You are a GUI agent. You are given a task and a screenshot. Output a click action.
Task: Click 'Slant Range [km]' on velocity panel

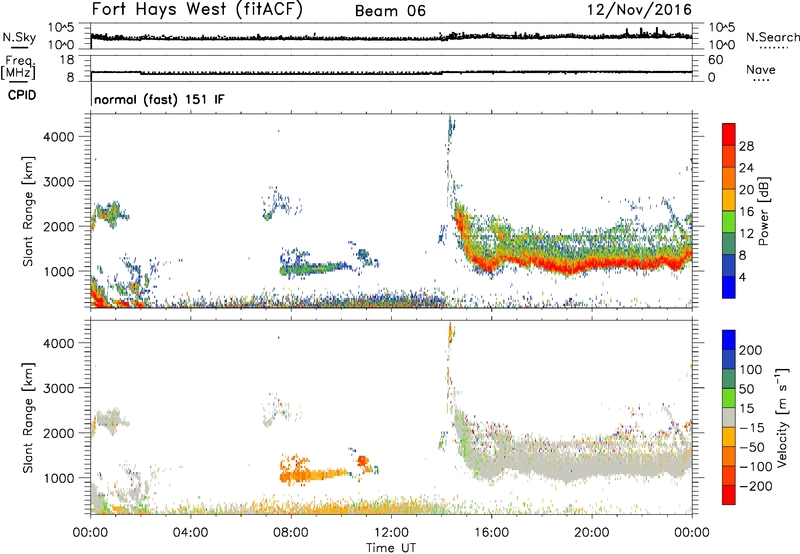[28, 418]
